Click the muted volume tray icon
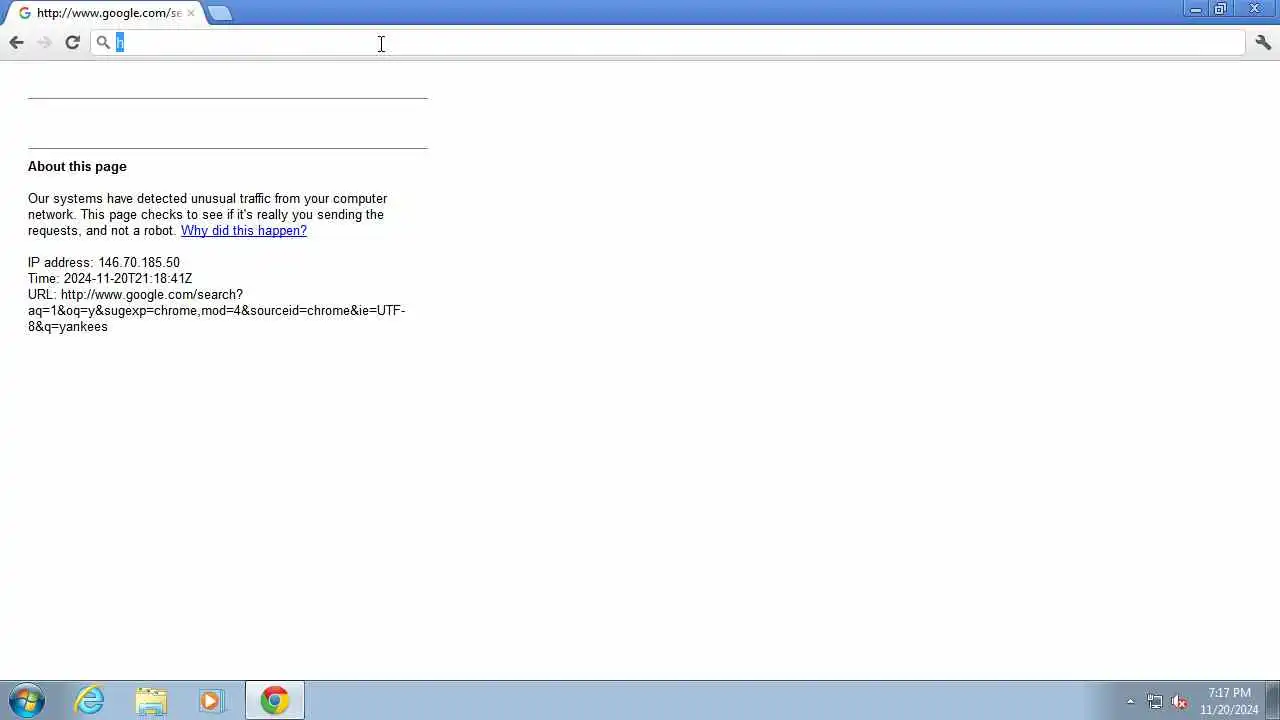Image resolution: width=1280 pixels, height=720 pixels. point(1179,701)
